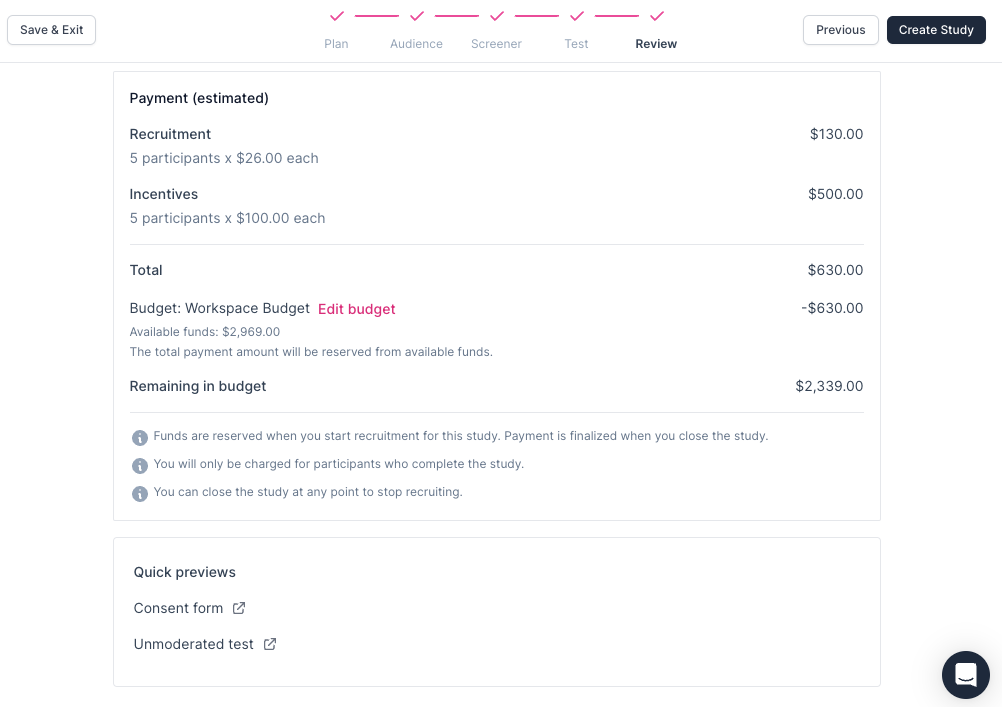This screenshot has height=707, width=1002.
Task: Click the Previous button
Action: coord(840,30)
